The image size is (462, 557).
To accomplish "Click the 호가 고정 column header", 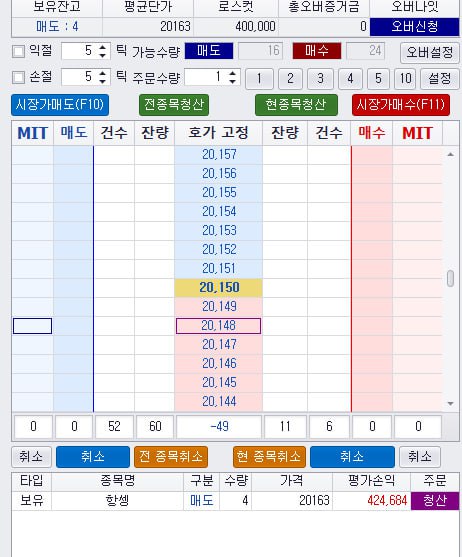I will [x=218, y=133].
